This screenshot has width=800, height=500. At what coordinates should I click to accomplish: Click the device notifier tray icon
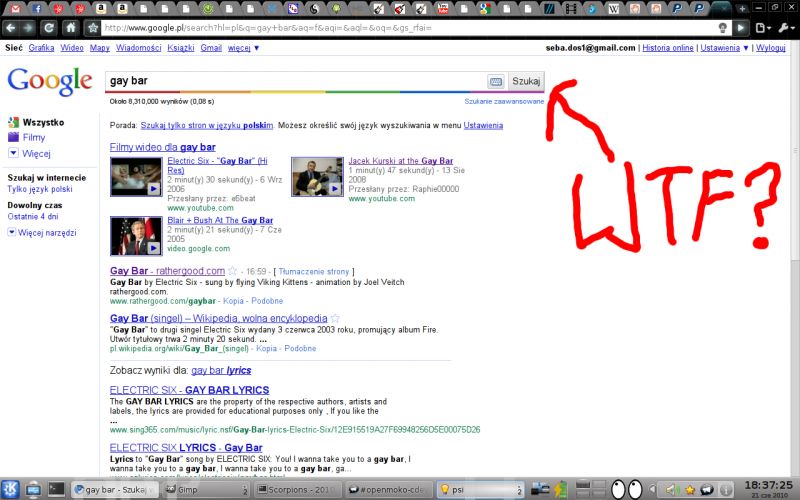click(540, 490)
